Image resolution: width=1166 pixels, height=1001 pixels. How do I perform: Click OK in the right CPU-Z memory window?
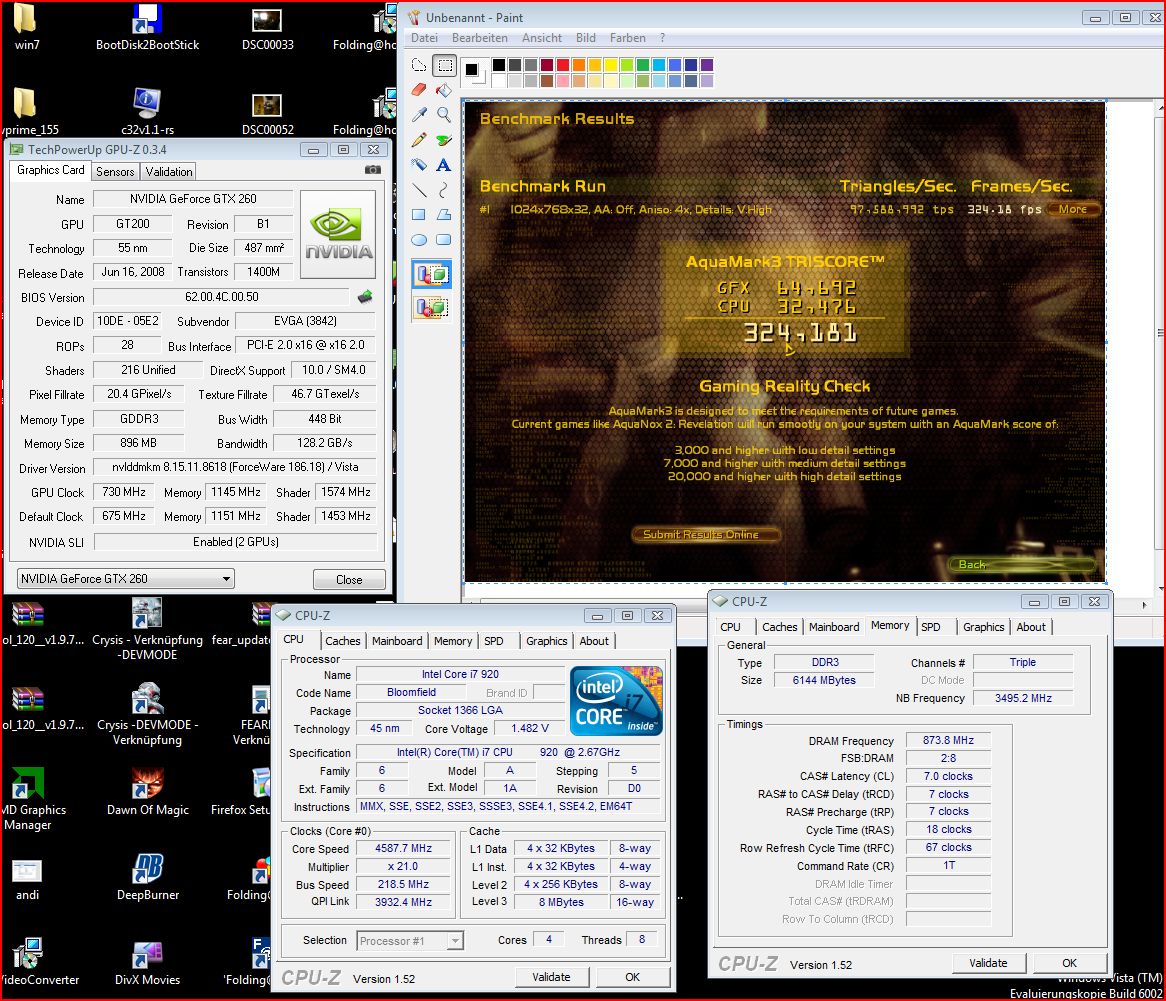tap(1069, 963)
